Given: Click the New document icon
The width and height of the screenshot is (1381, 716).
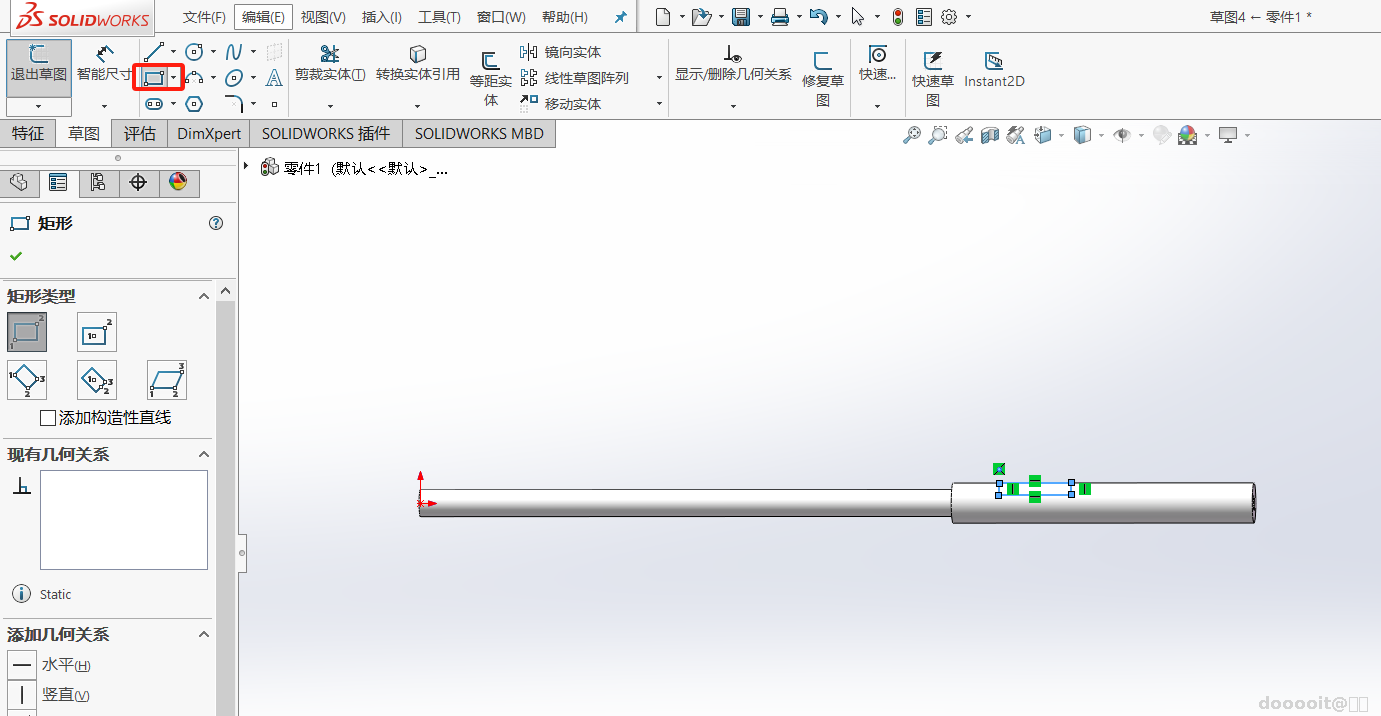Looking at the screenshot, I should coord(663,16).
